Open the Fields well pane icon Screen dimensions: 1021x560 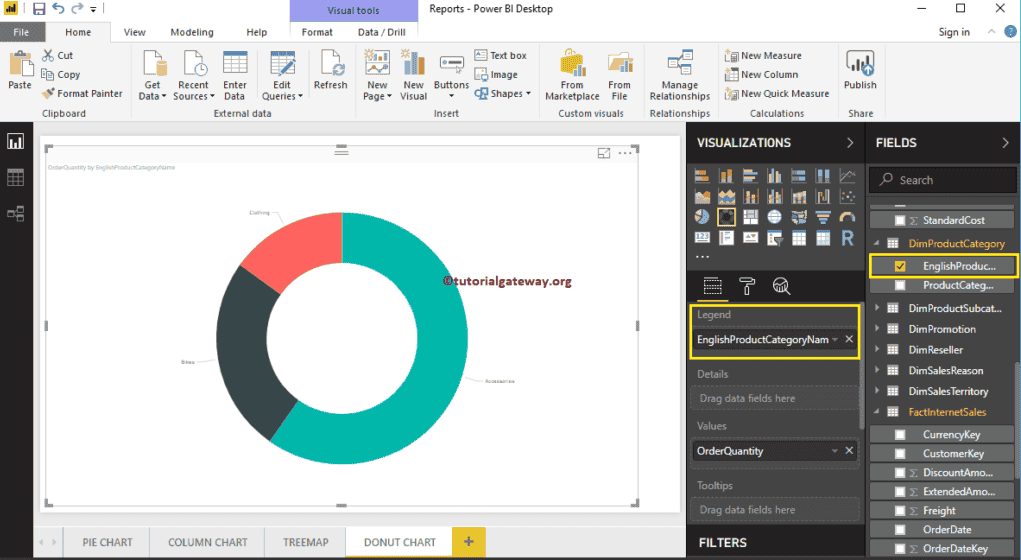click(713, 286)
